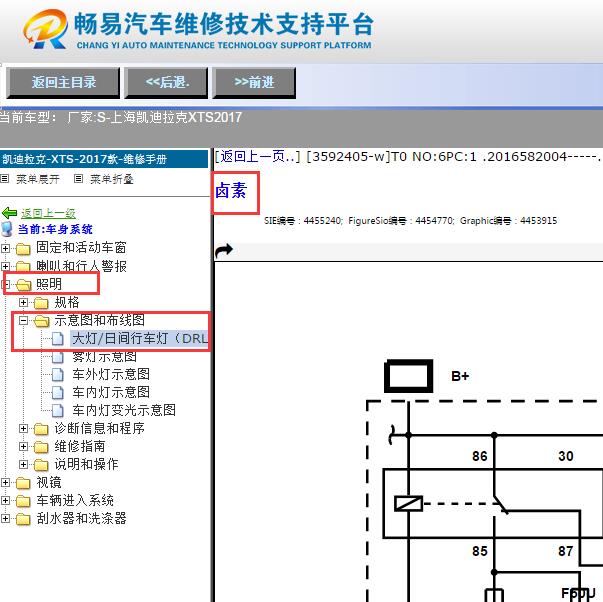
Task: Collapse the 示意图和布线图 node
Action: tap(23, 320)
